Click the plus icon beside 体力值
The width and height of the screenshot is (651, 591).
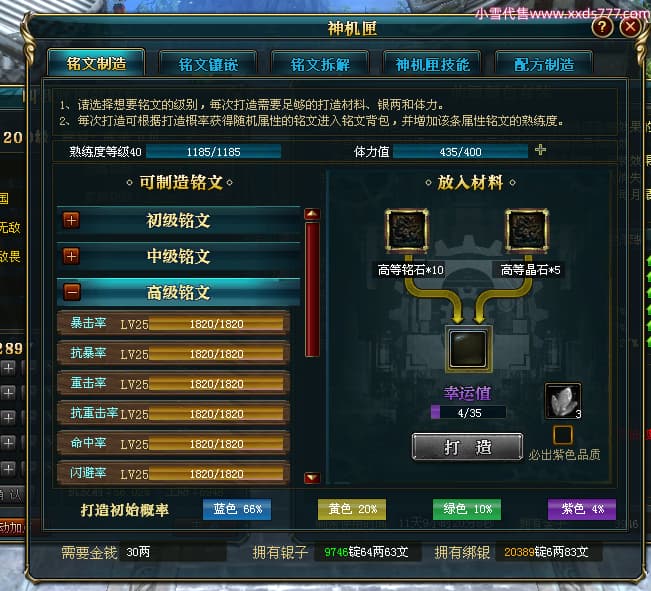point(540,150)
